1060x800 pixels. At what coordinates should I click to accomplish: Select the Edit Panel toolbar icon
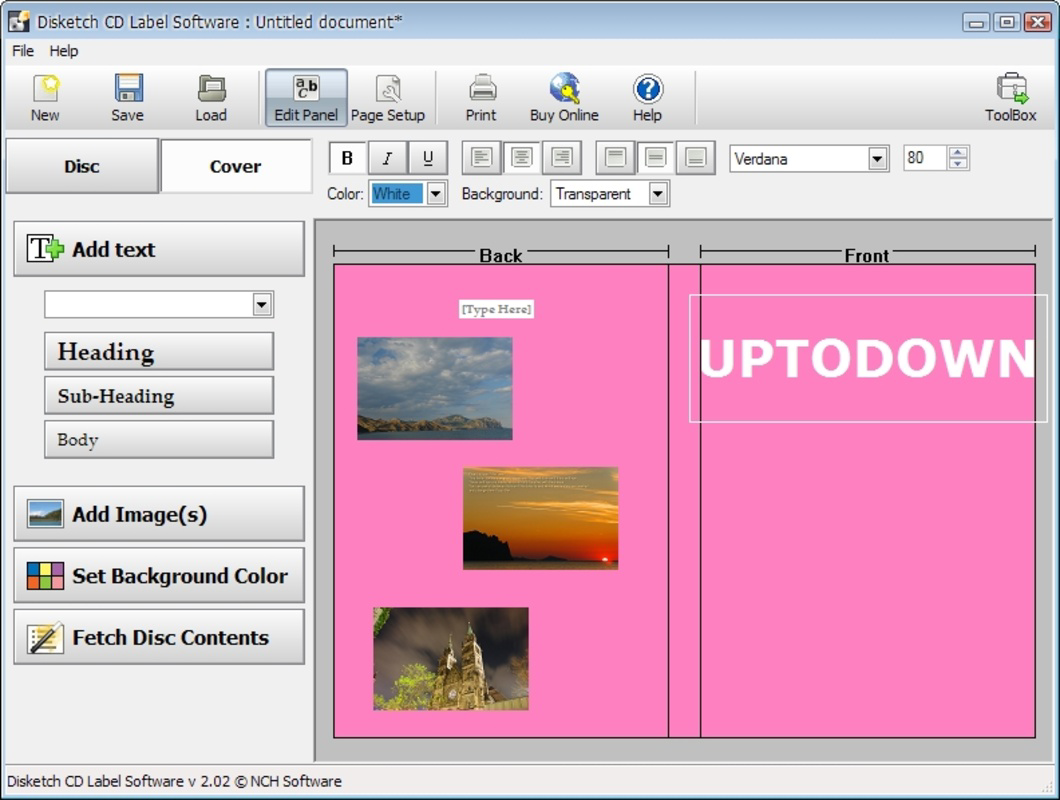click(304, 95)
